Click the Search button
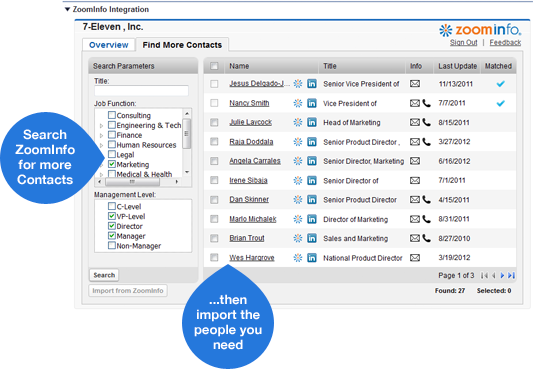The width and height of the screenshot is (533, 369). [x=104, y=275]
